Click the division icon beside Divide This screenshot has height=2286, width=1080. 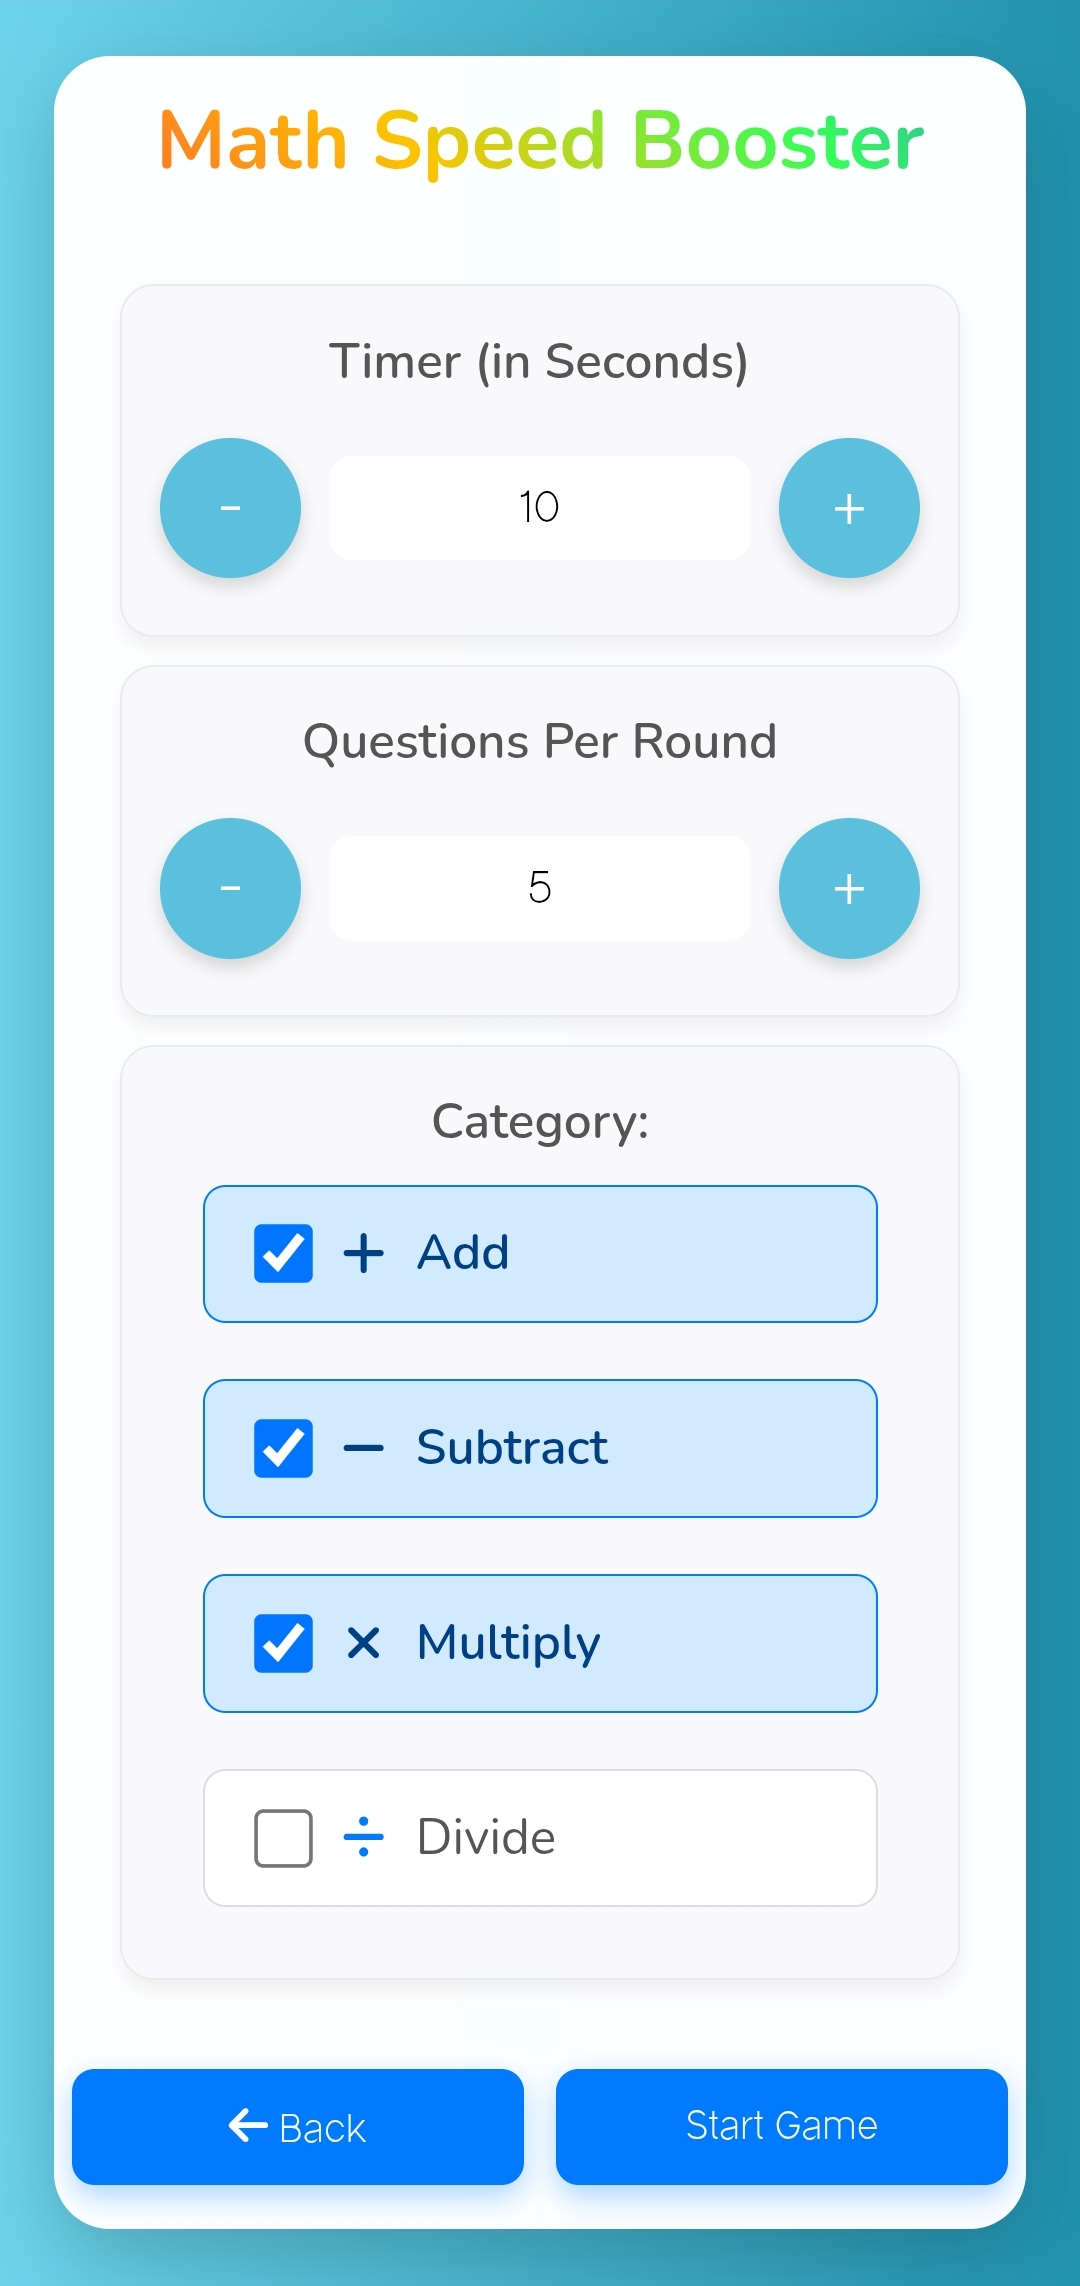363,1838
